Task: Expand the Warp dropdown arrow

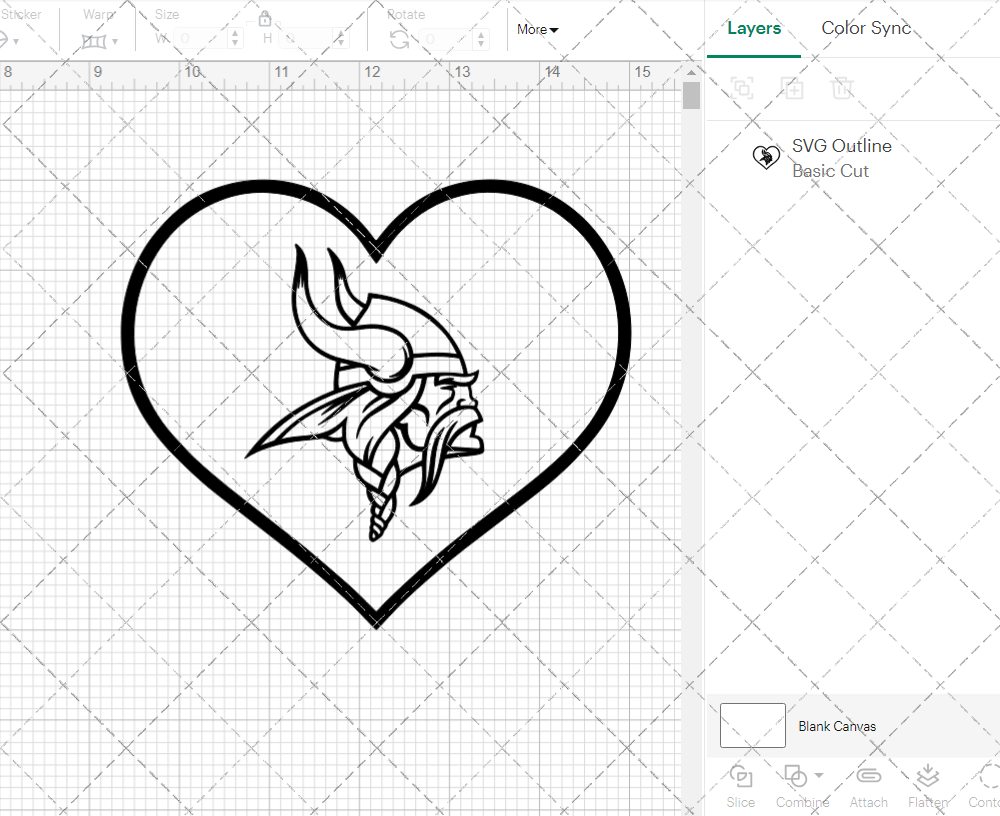Action: pos(115,42)
